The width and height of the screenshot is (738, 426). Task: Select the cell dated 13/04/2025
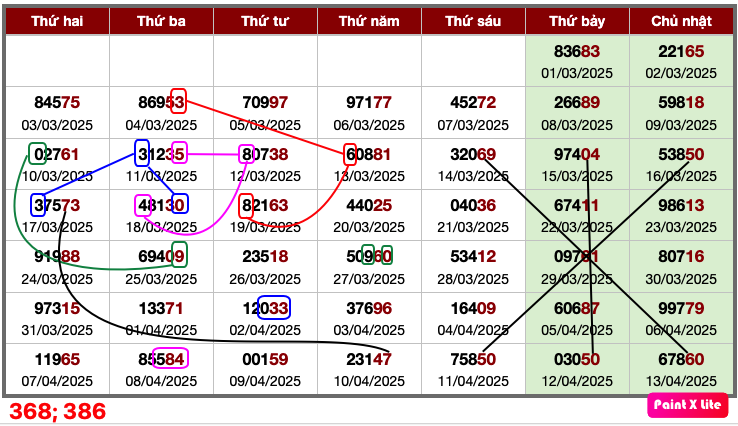(681, 369)
